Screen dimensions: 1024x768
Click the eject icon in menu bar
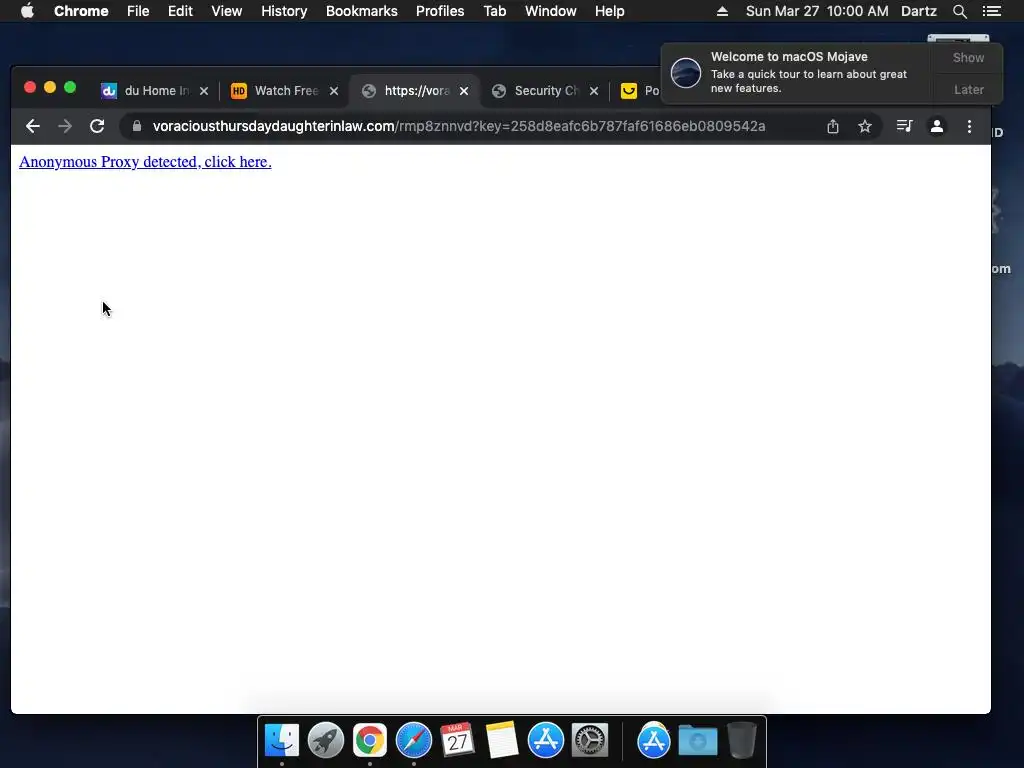pyautogui.click(x=722, y=11)
